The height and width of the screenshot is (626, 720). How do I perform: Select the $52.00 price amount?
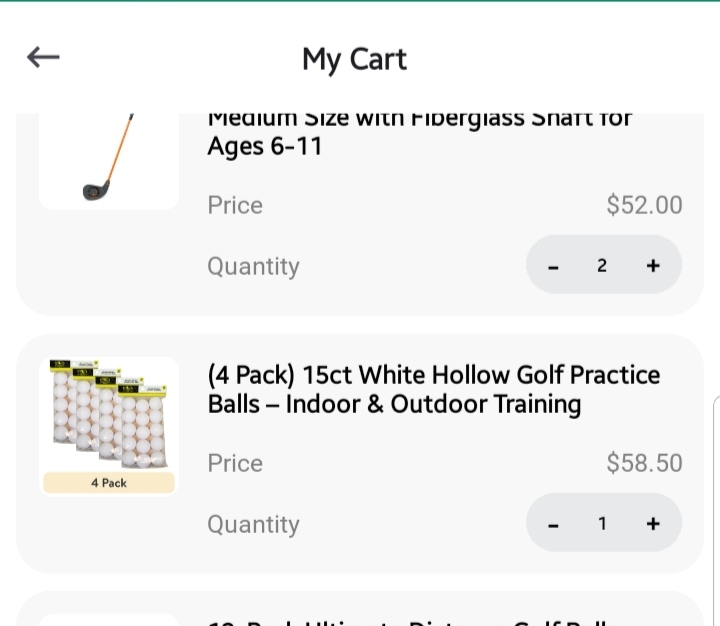[644, 205]
